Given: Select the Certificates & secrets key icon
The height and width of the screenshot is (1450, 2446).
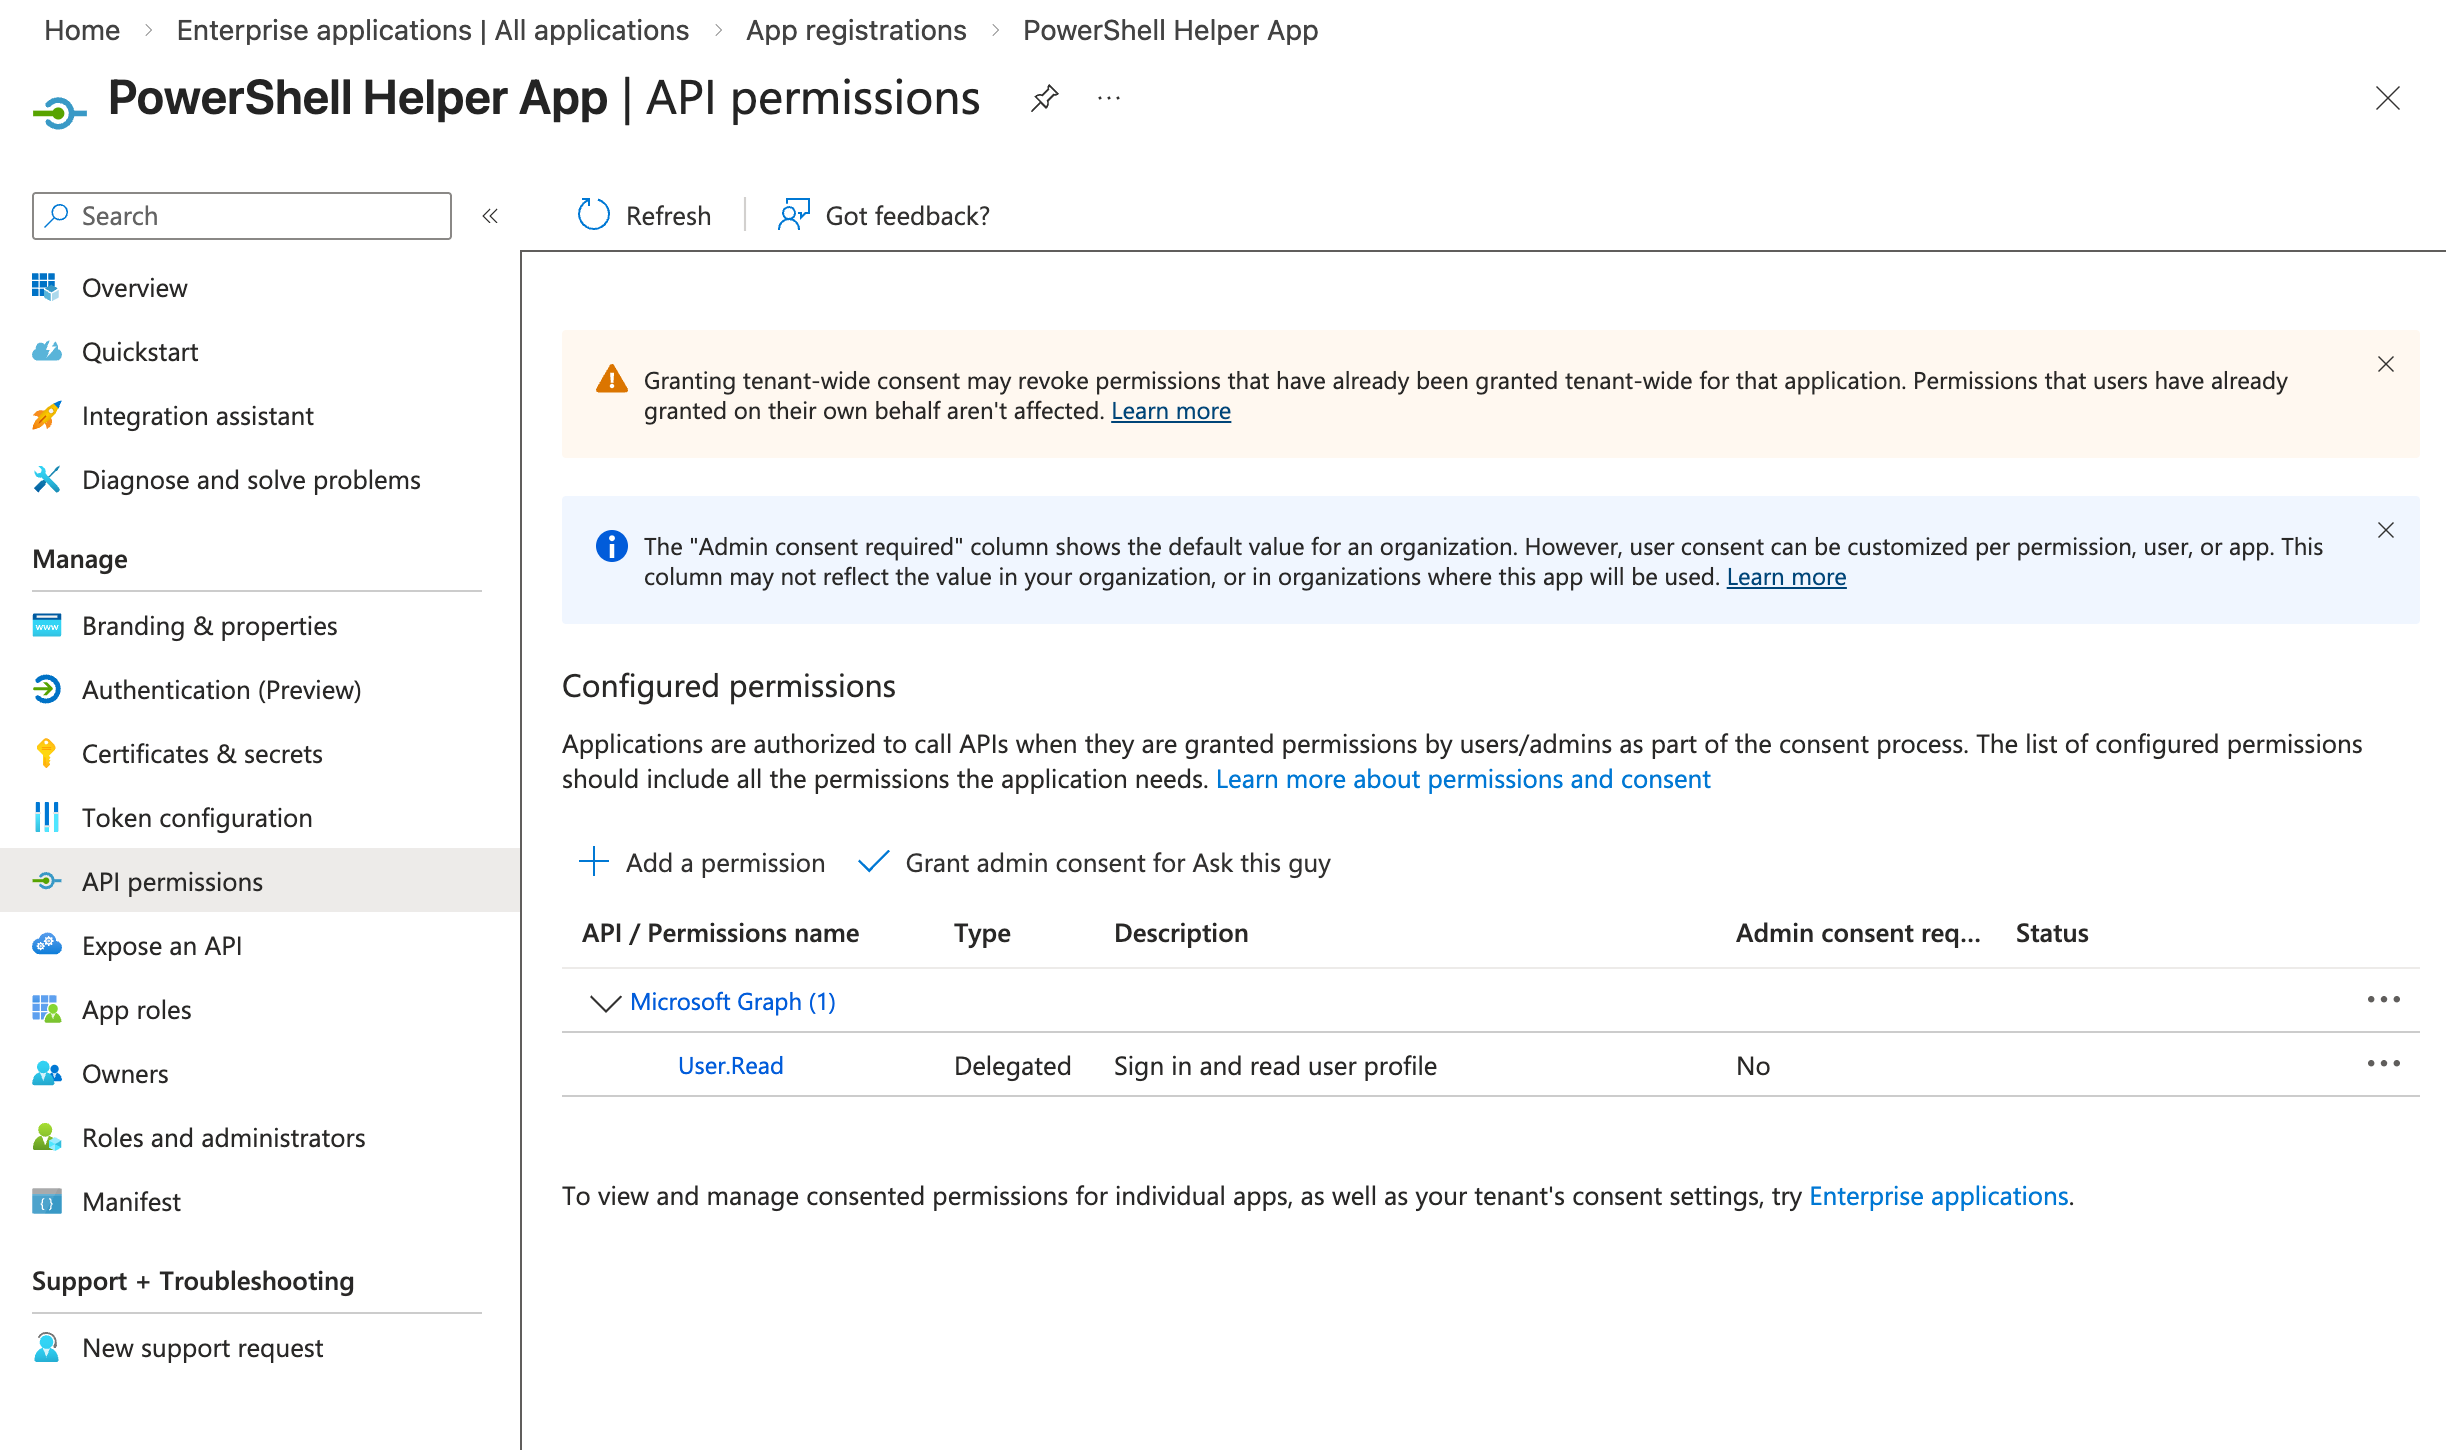Looking at the screenshot, I should pos(46,753).
